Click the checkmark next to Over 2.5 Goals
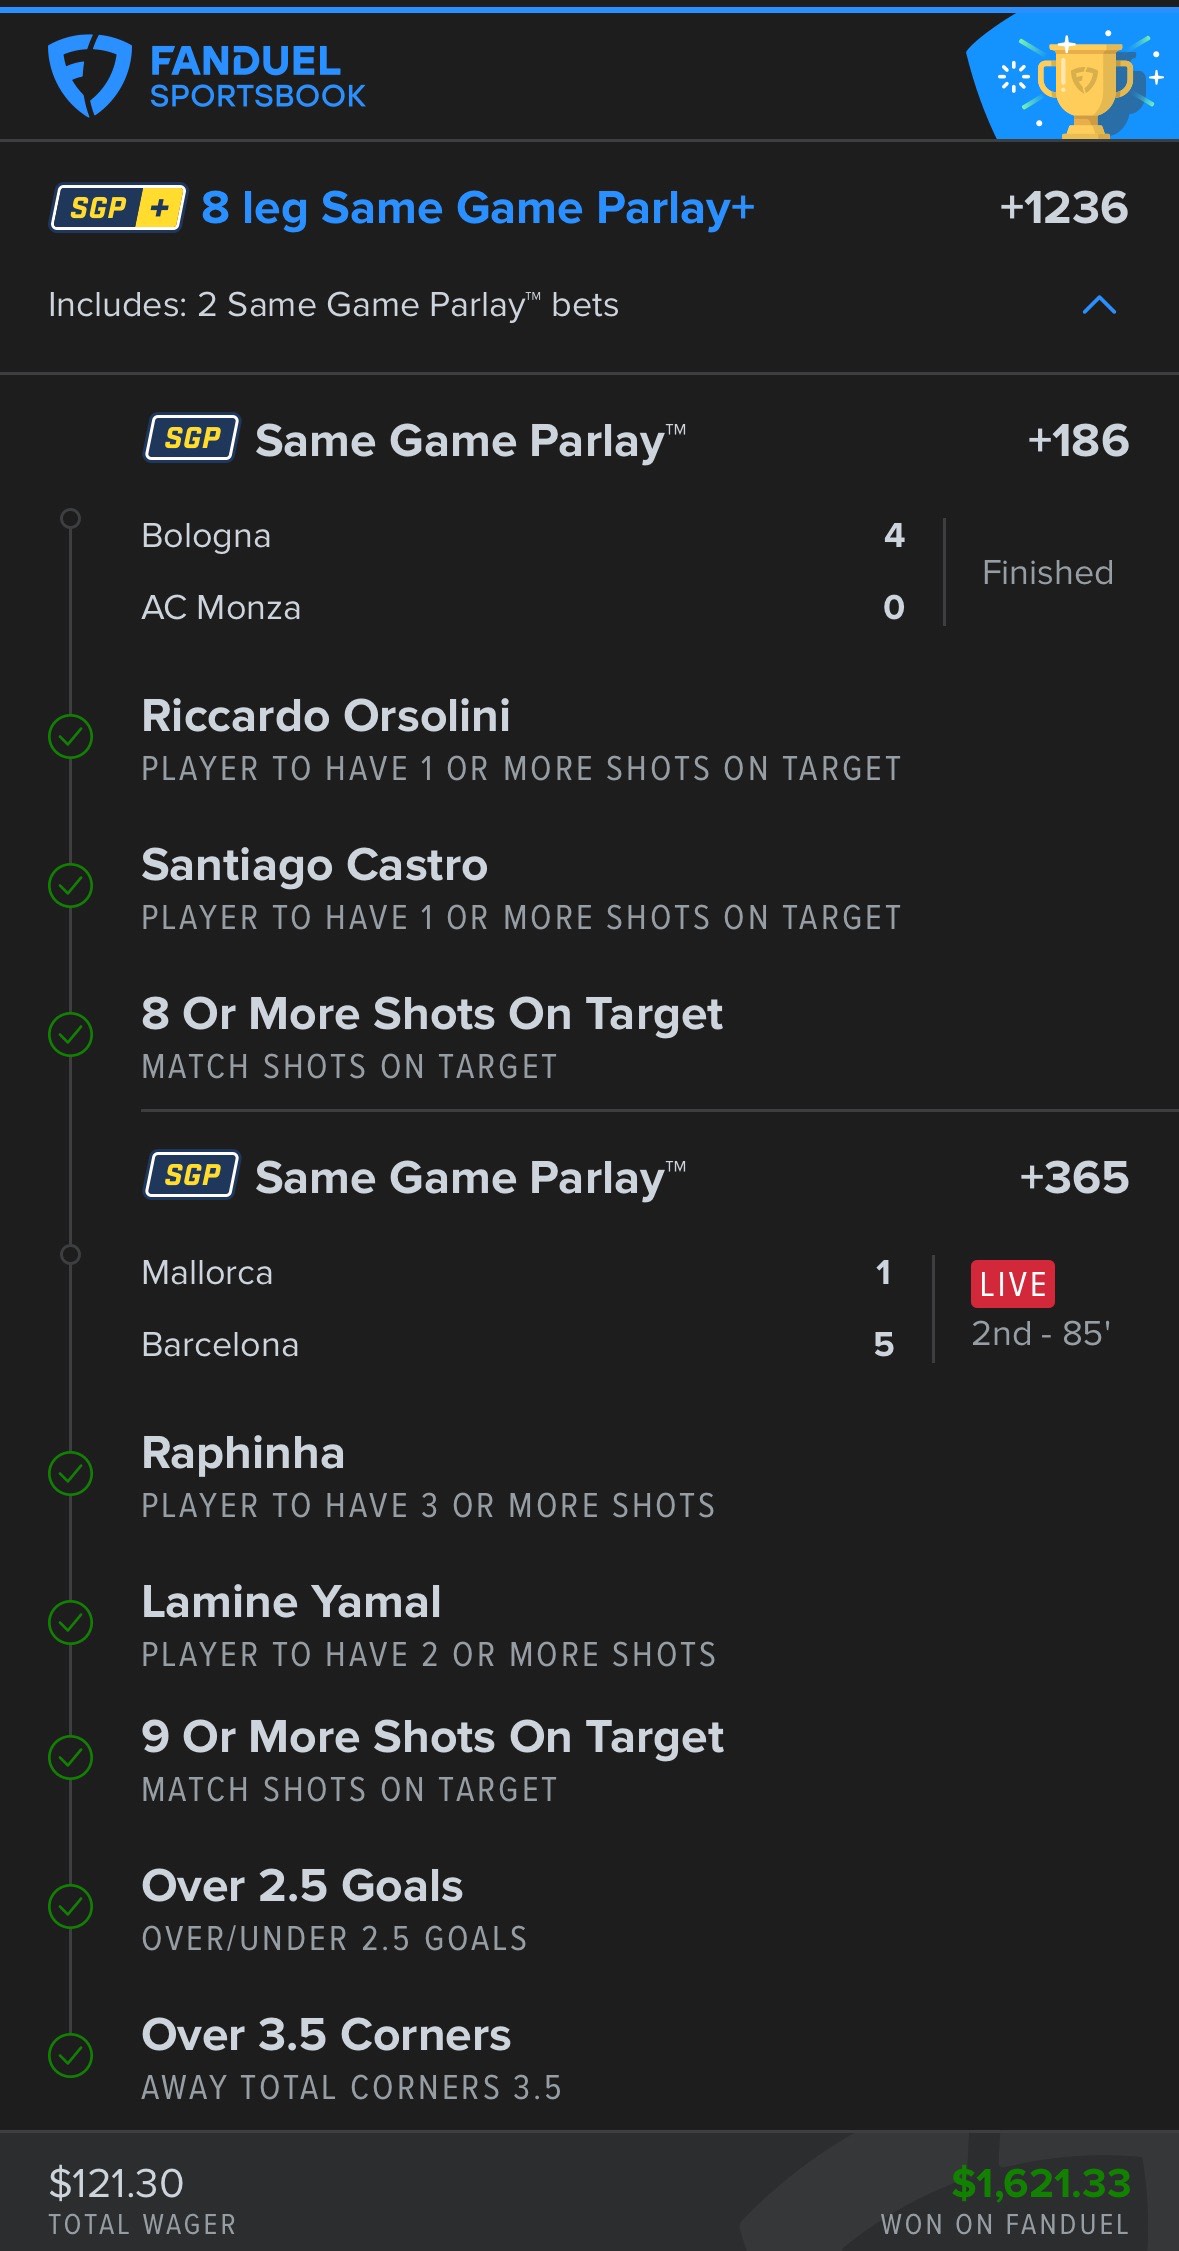This screenshot has width=1179, height=2251. point(71,1906)
